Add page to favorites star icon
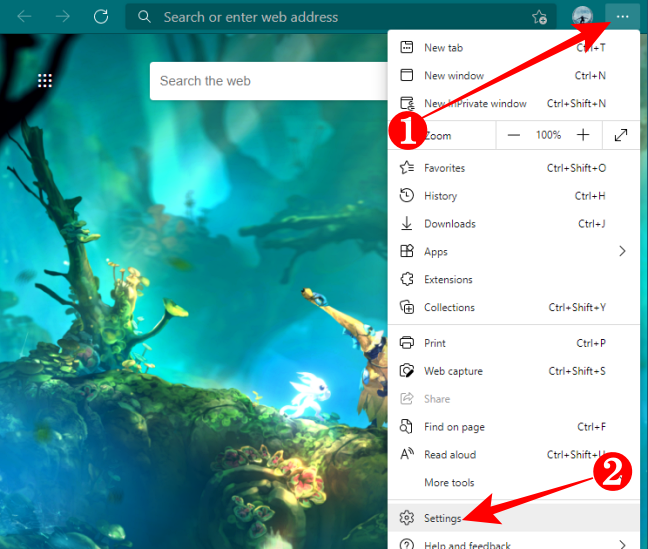Viewport: 648px width, 549px height. (x=539, y=17)
